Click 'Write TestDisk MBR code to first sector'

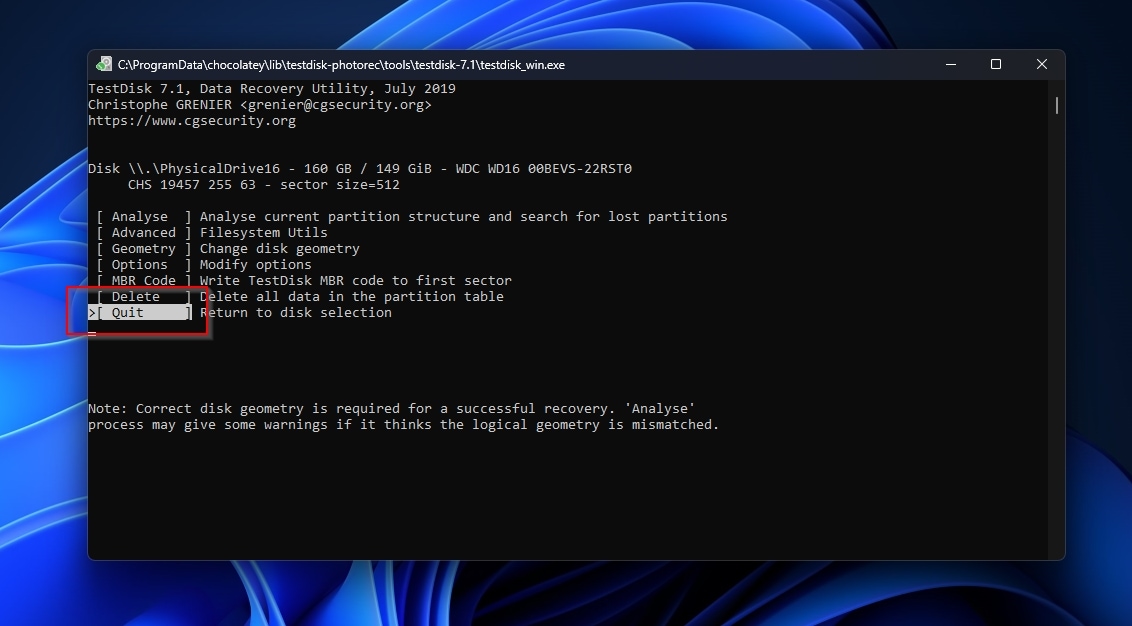pos(356,280)
